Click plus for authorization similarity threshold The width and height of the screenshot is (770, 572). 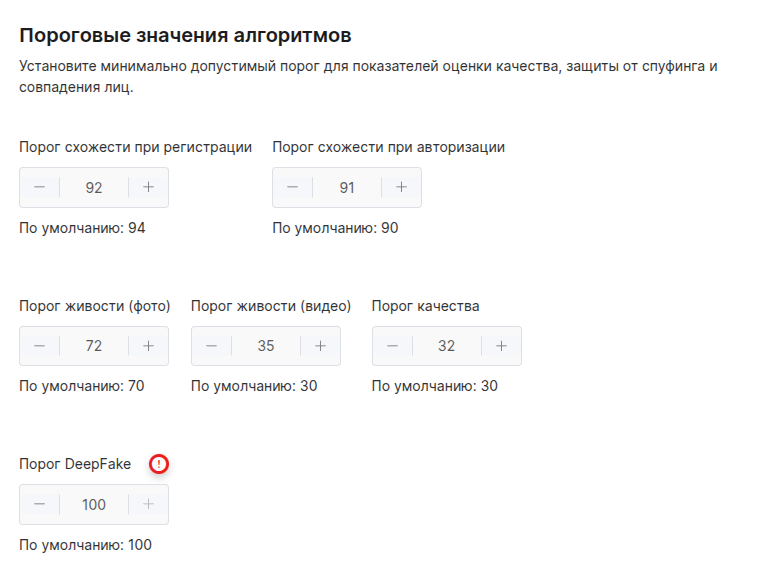coord(401,187)
